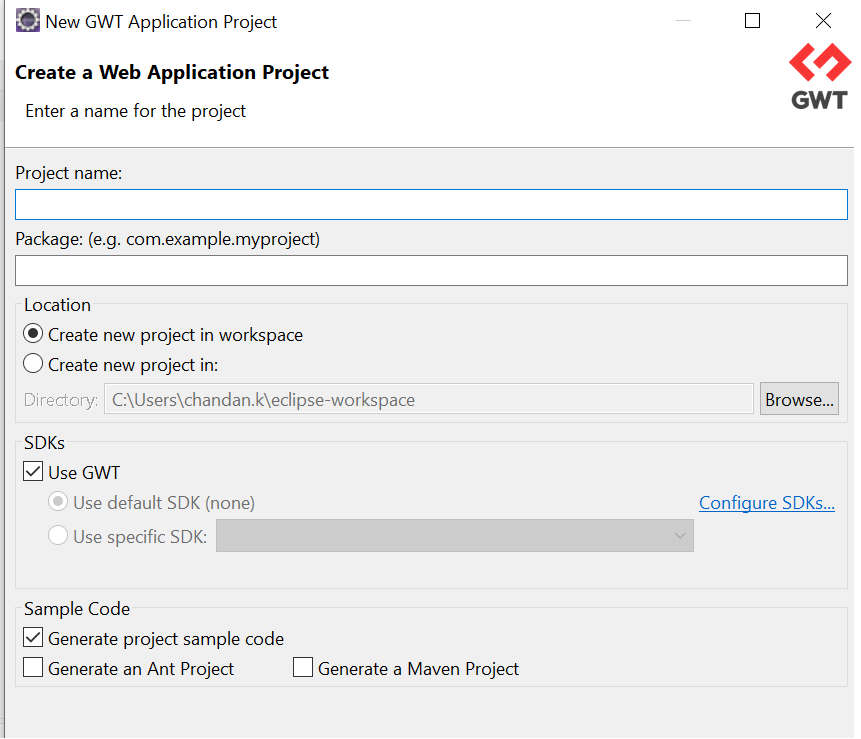Disable Generate project sample code
This screenshot has width=861, height=739.
(x=33, y=638)
